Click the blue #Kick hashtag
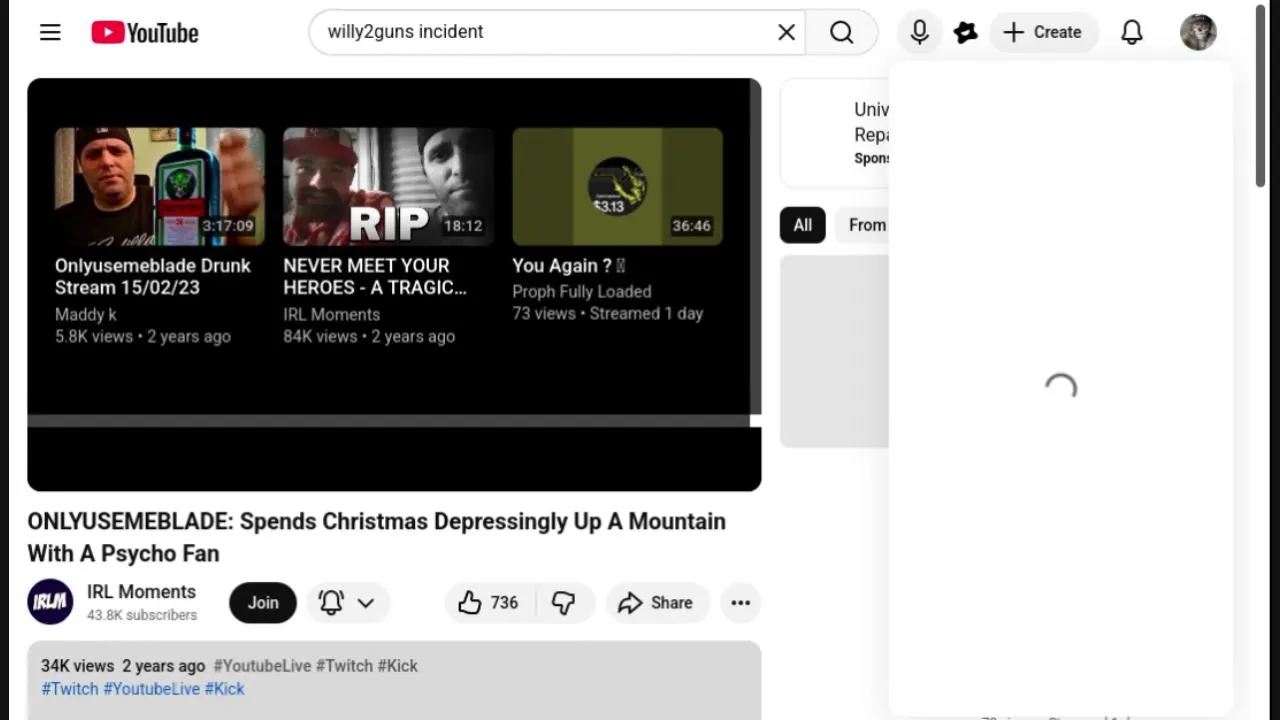1280x720 pixels. click(x=225, y=688)
